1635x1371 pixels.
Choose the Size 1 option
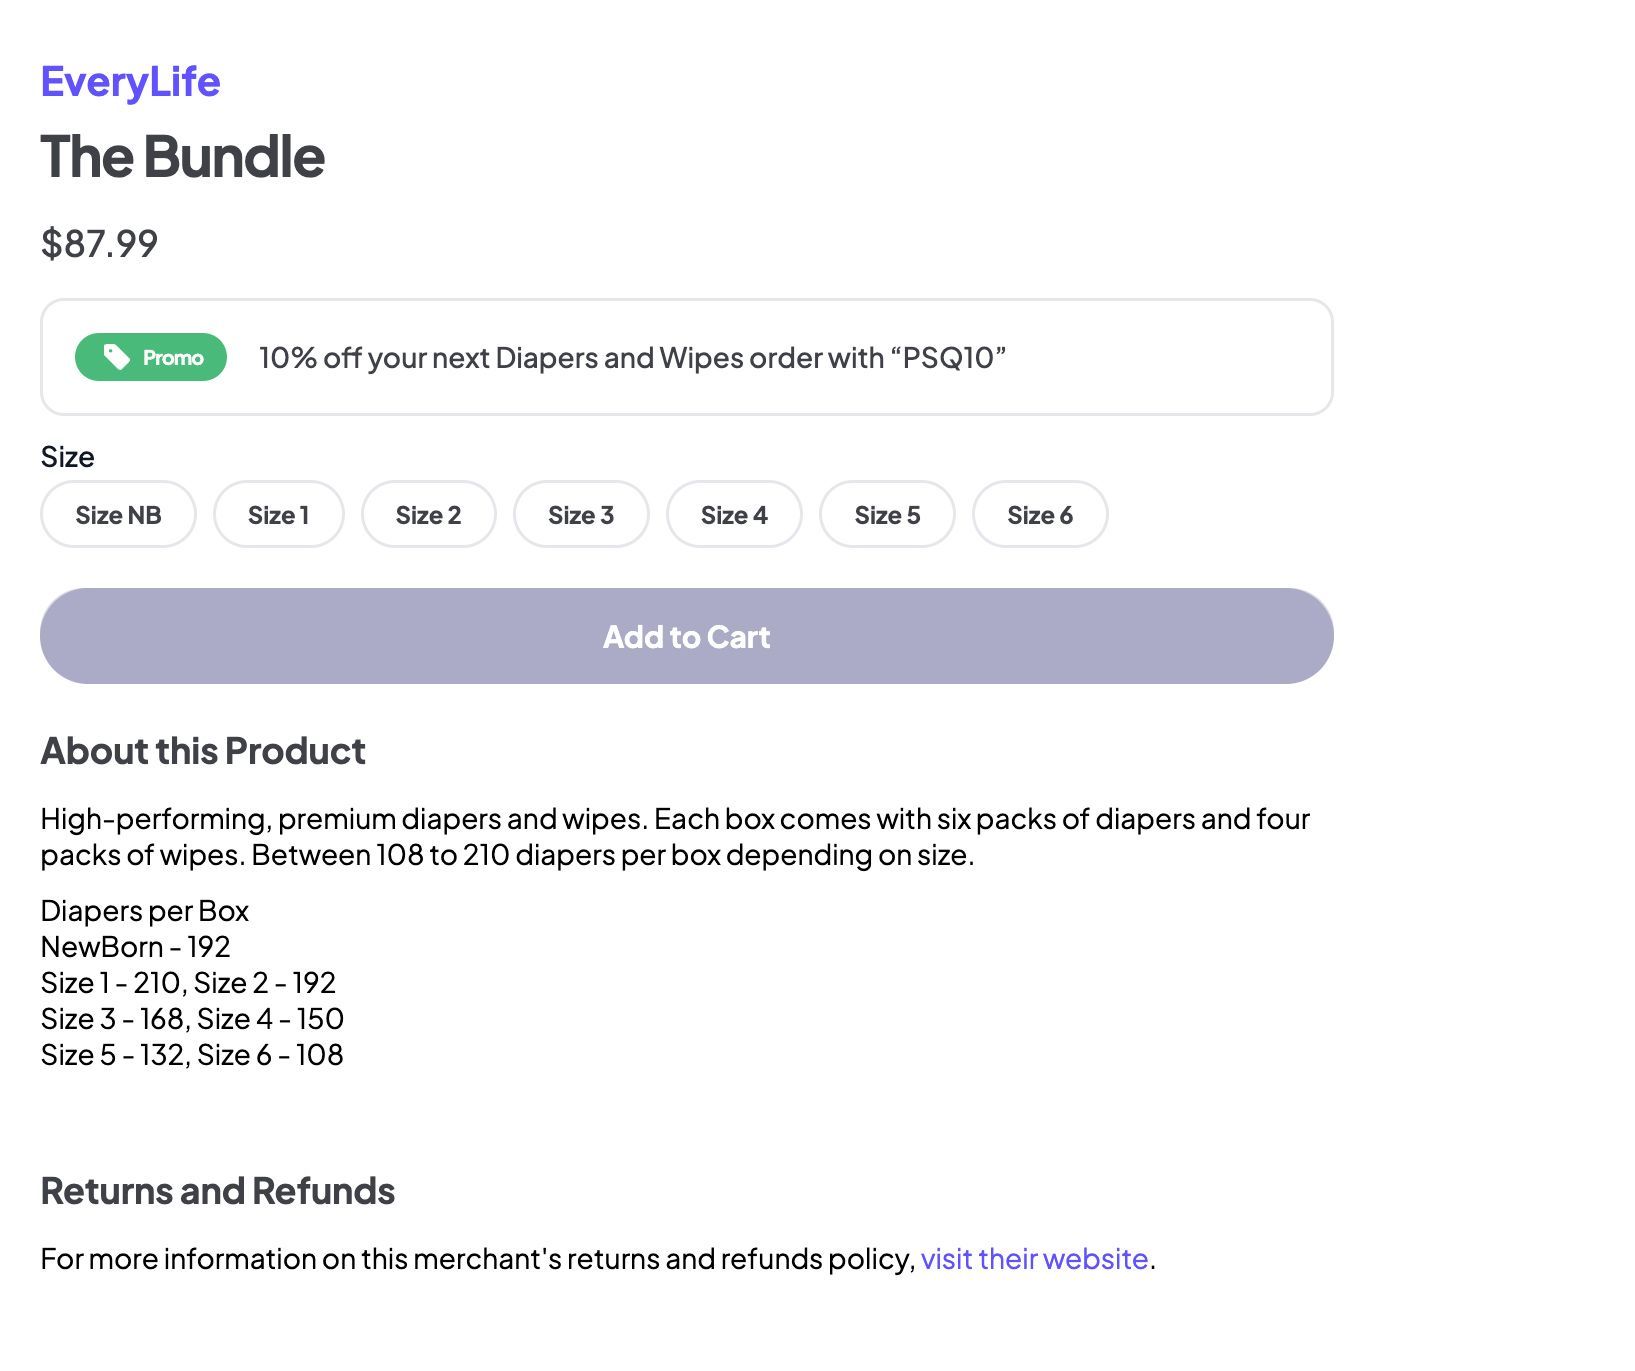pos(278,514)
